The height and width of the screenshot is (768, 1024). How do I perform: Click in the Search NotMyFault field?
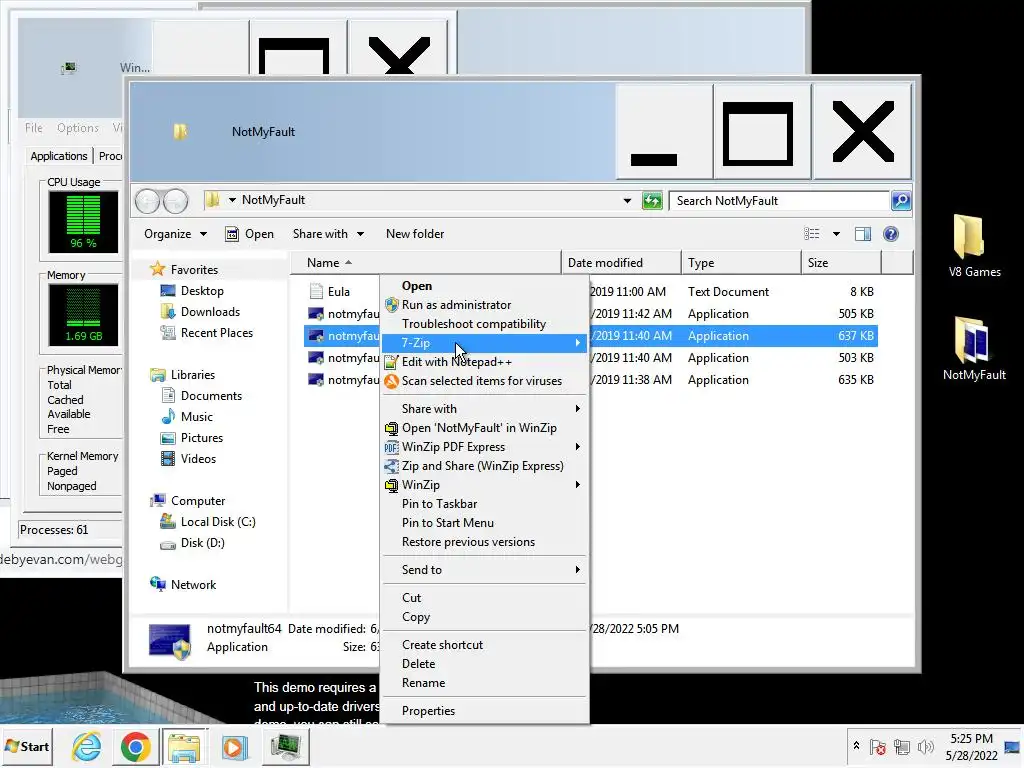(x=778, y=200)
